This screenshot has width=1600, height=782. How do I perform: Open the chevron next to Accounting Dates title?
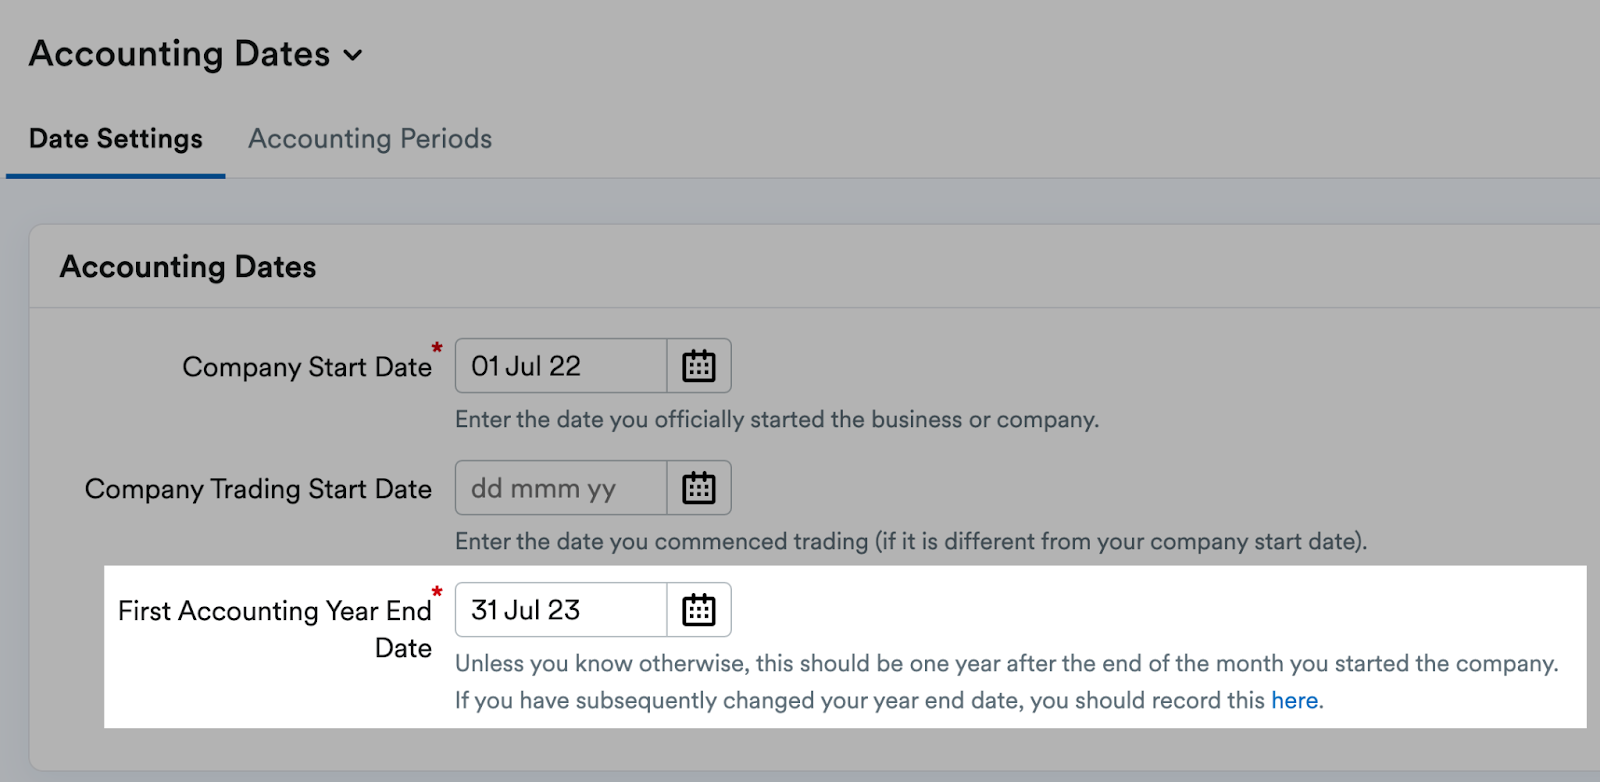pyautogui.click(x=352, y=56)
